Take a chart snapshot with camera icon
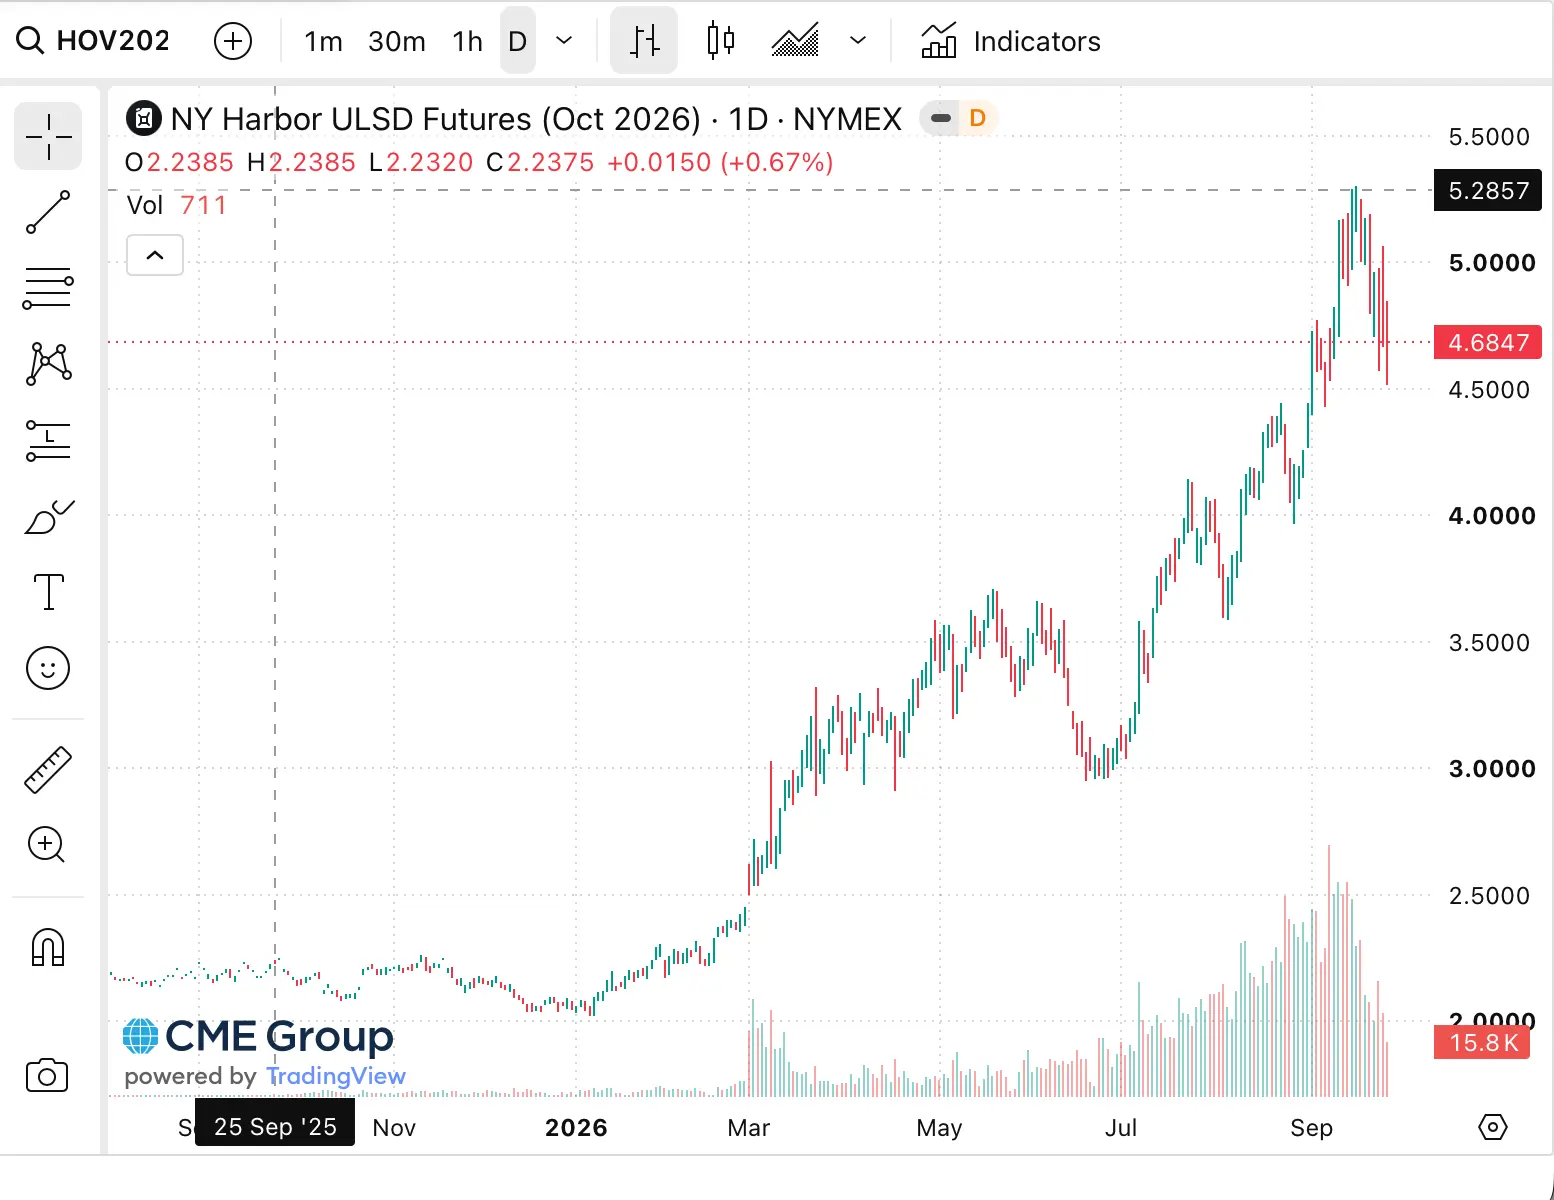 [47, 1076]
